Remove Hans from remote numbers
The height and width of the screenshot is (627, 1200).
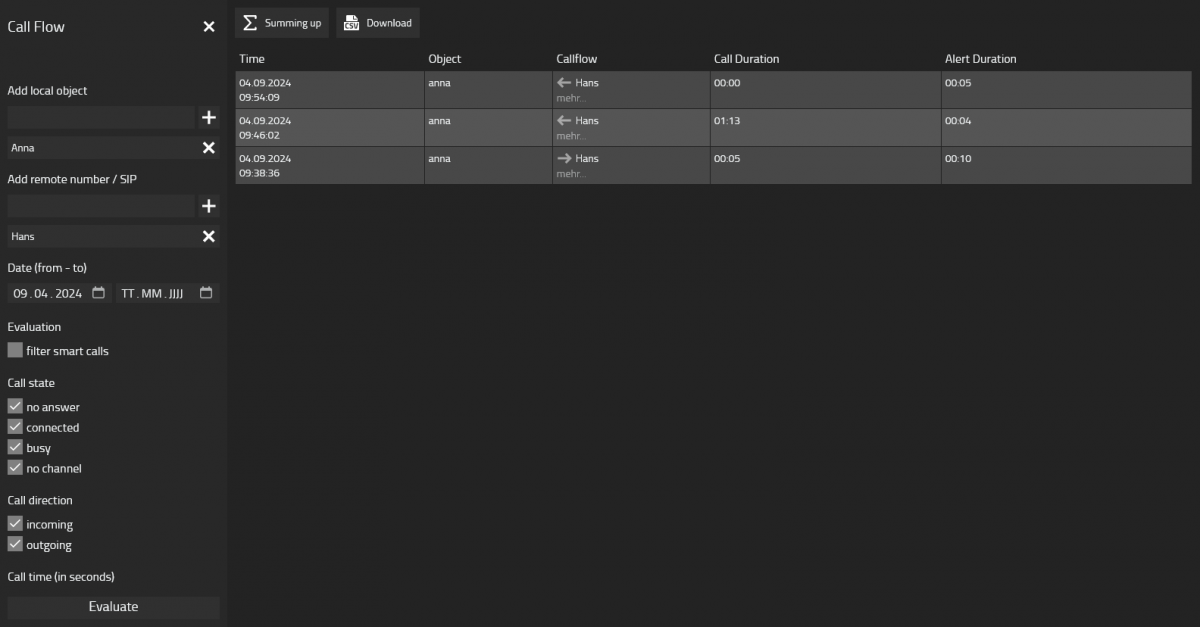click(208, 237)
